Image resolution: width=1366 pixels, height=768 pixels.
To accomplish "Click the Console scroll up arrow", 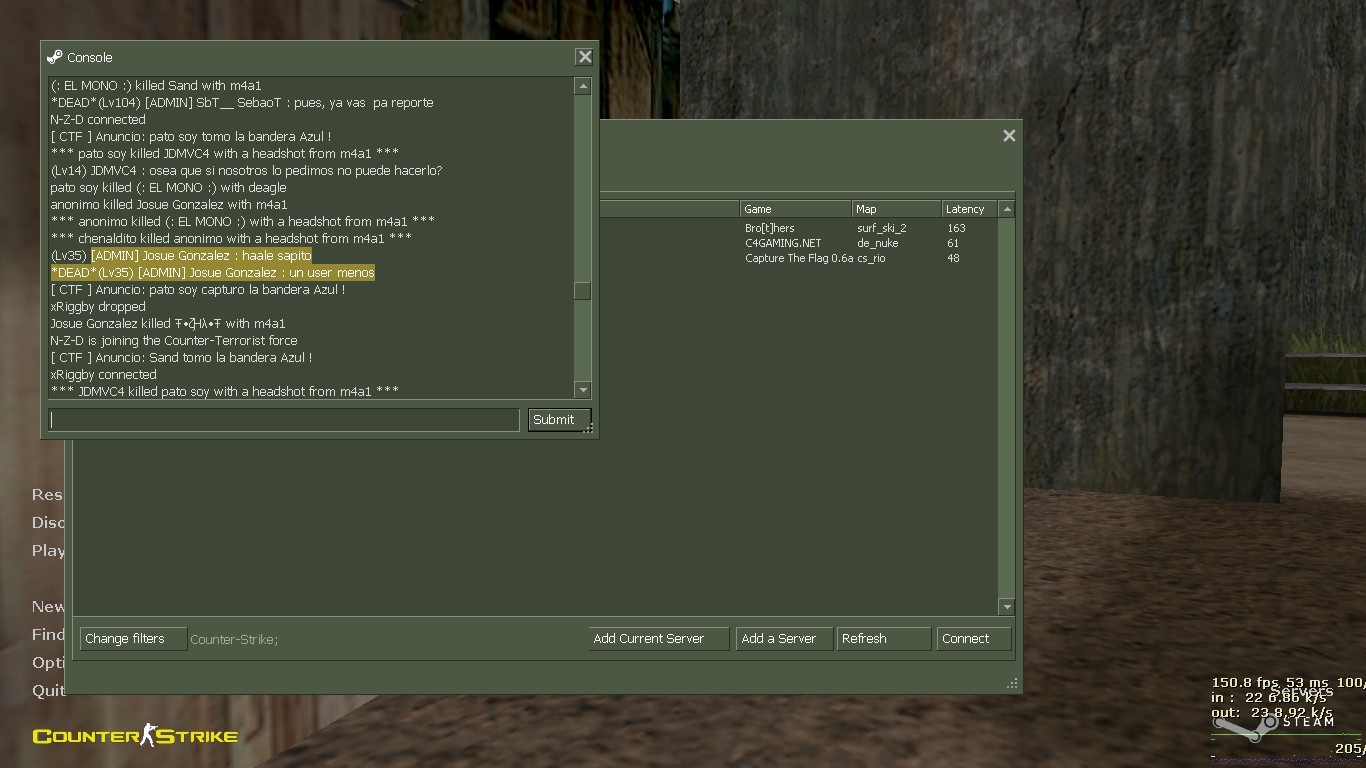I will (583, 87).
